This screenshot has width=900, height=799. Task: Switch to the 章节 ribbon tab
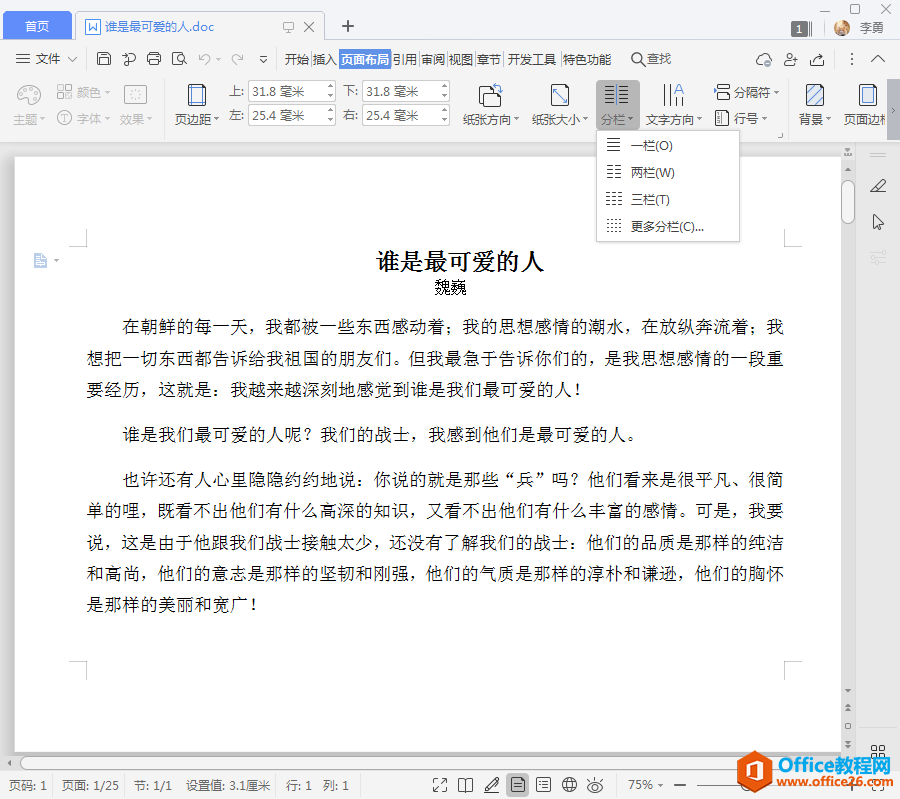pos(488,59)
